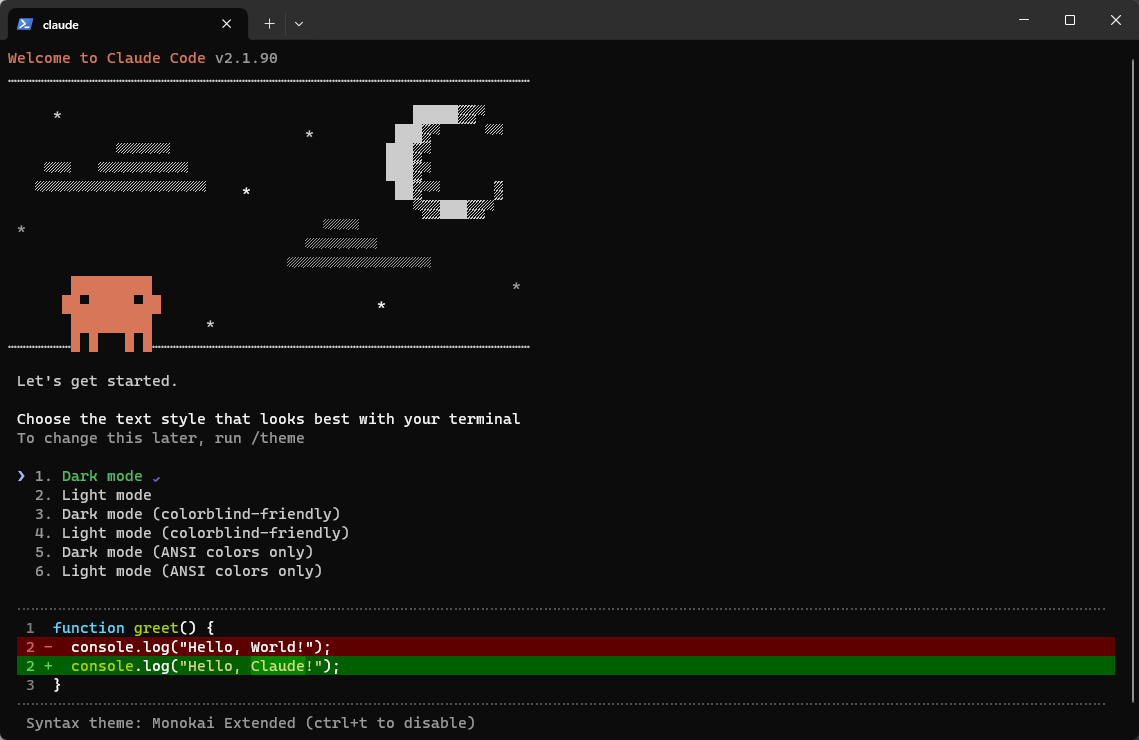Open a new terminal tab

point(269,23)
